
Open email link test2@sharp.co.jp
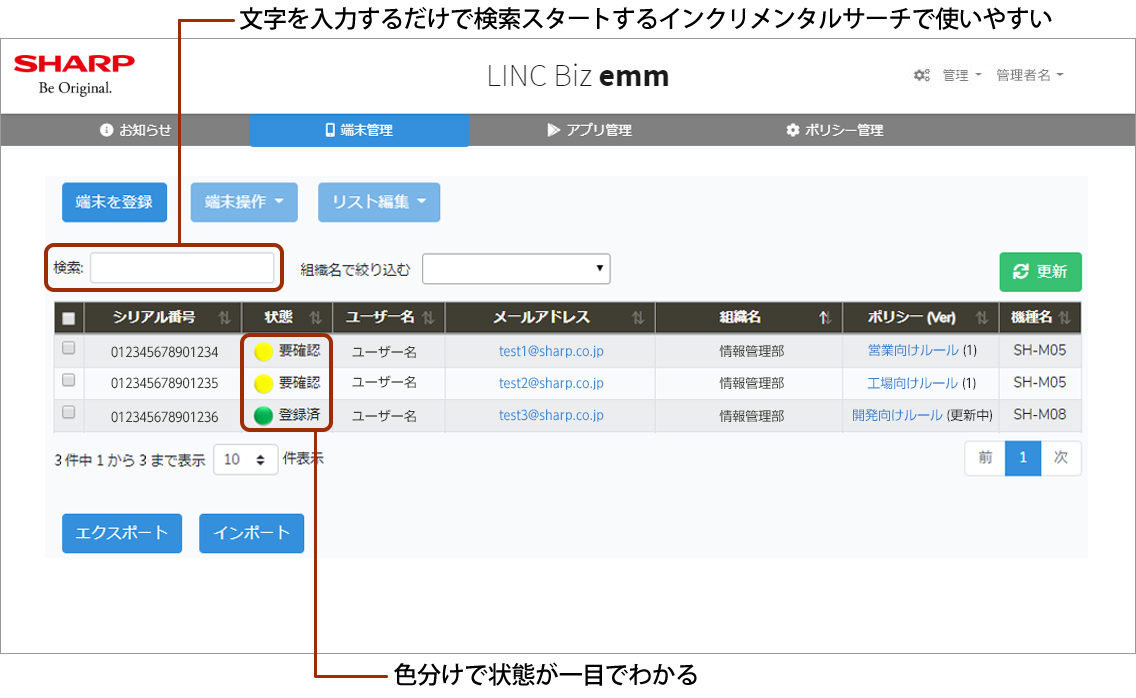pyautogui.click(x=551, y=383)
